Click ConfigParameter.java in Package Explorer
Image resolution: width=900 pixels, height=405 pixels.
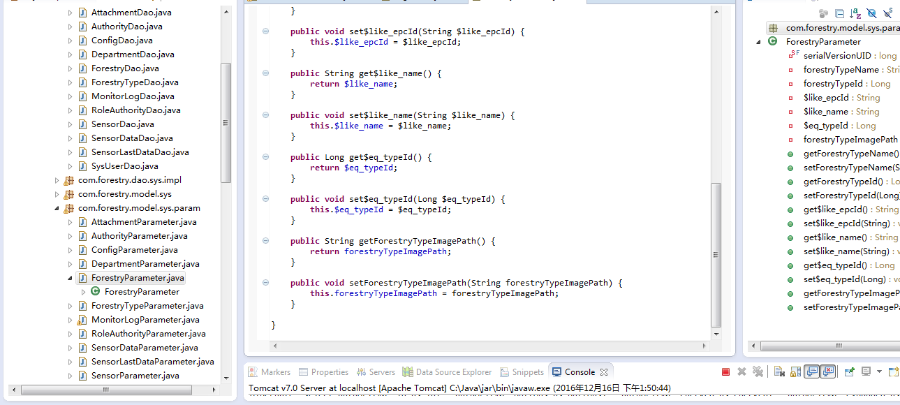tap(134, 250)
